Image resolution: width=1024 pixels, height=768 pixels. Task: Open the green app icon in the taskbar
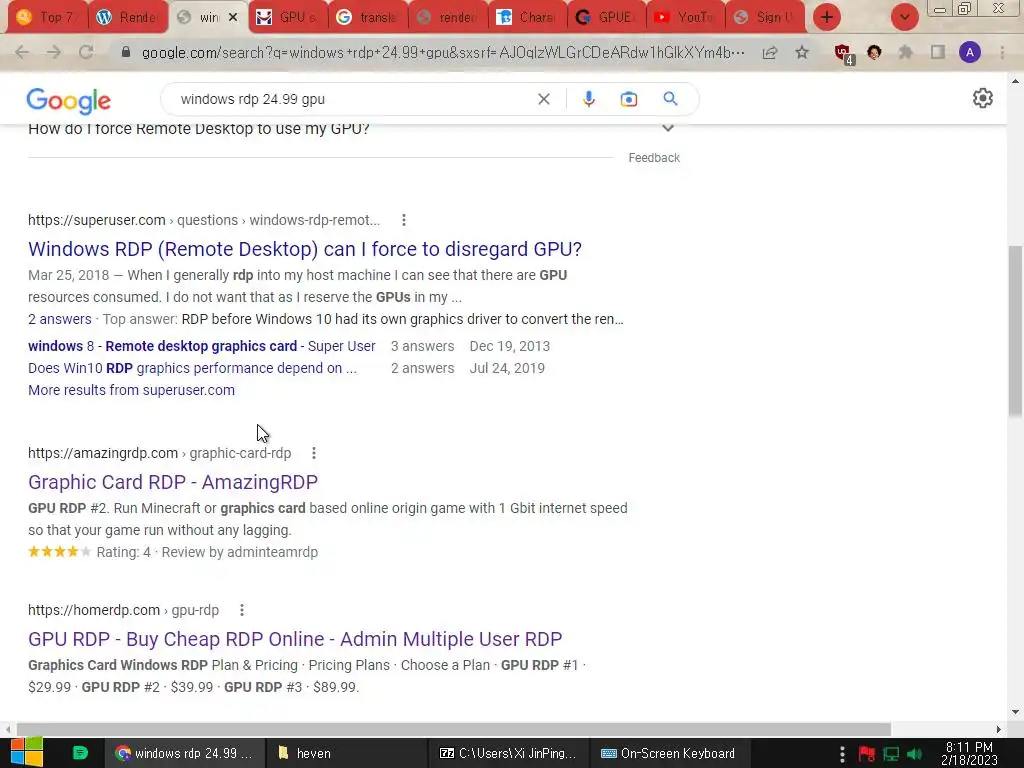(x=80, y=752)
